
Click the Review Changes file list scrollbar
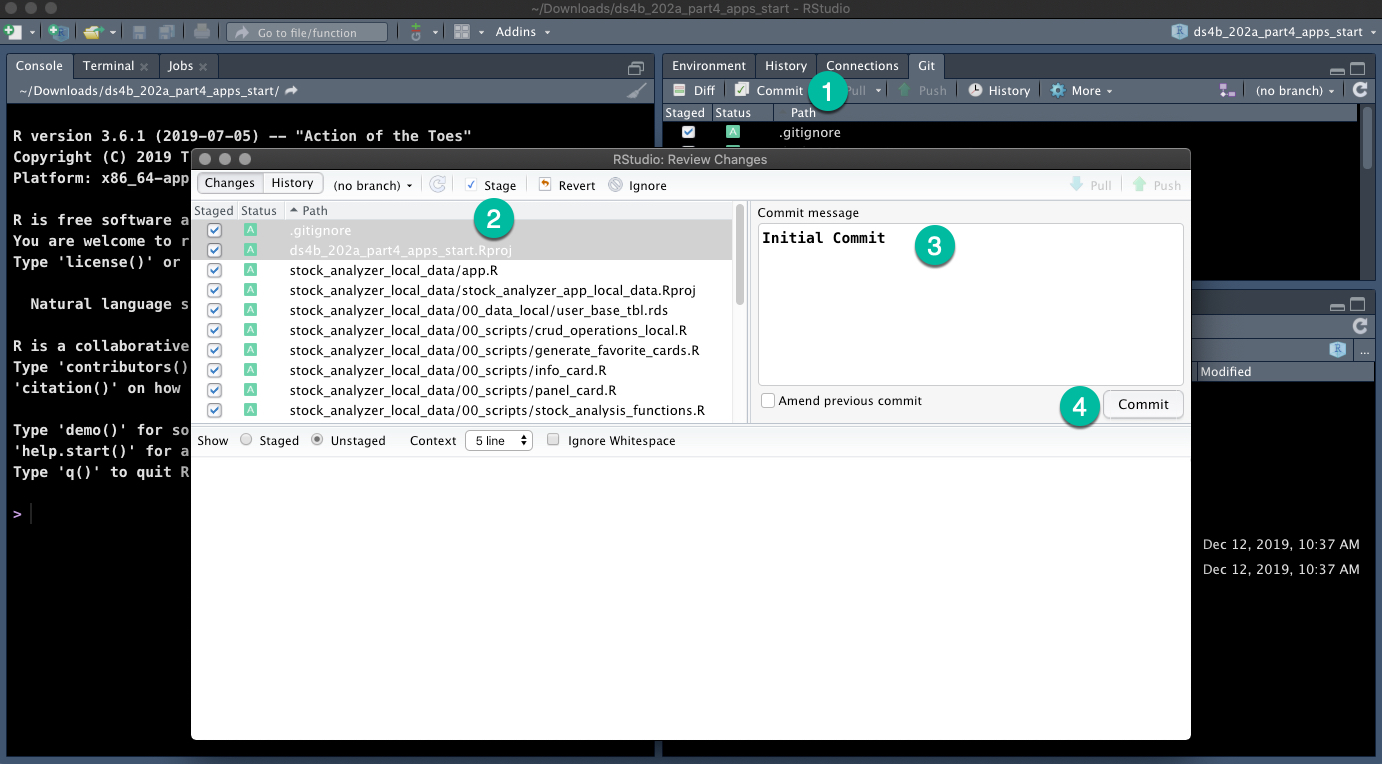pyautogui.click(x=740, y=255)
